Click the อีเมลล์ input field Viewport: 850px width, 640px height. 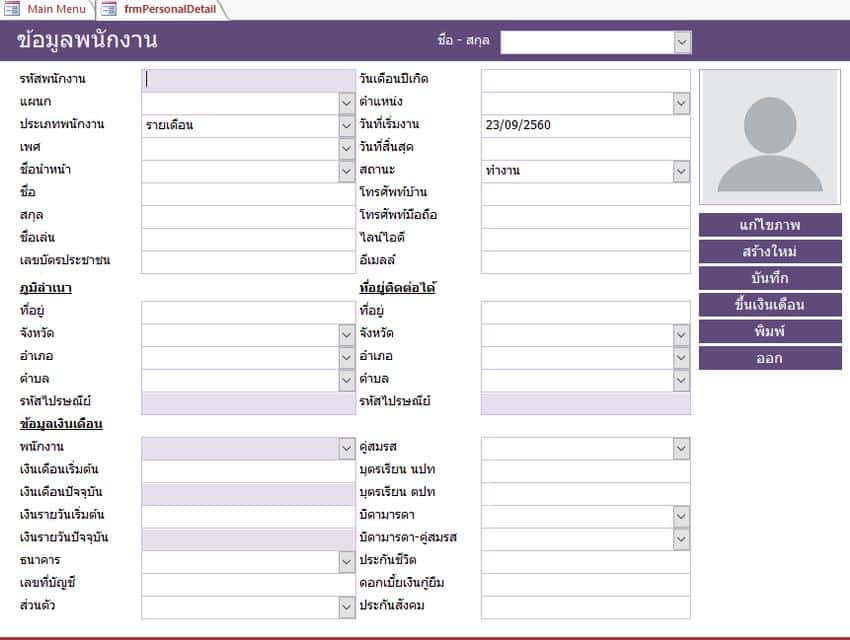(x=585, y=262)
